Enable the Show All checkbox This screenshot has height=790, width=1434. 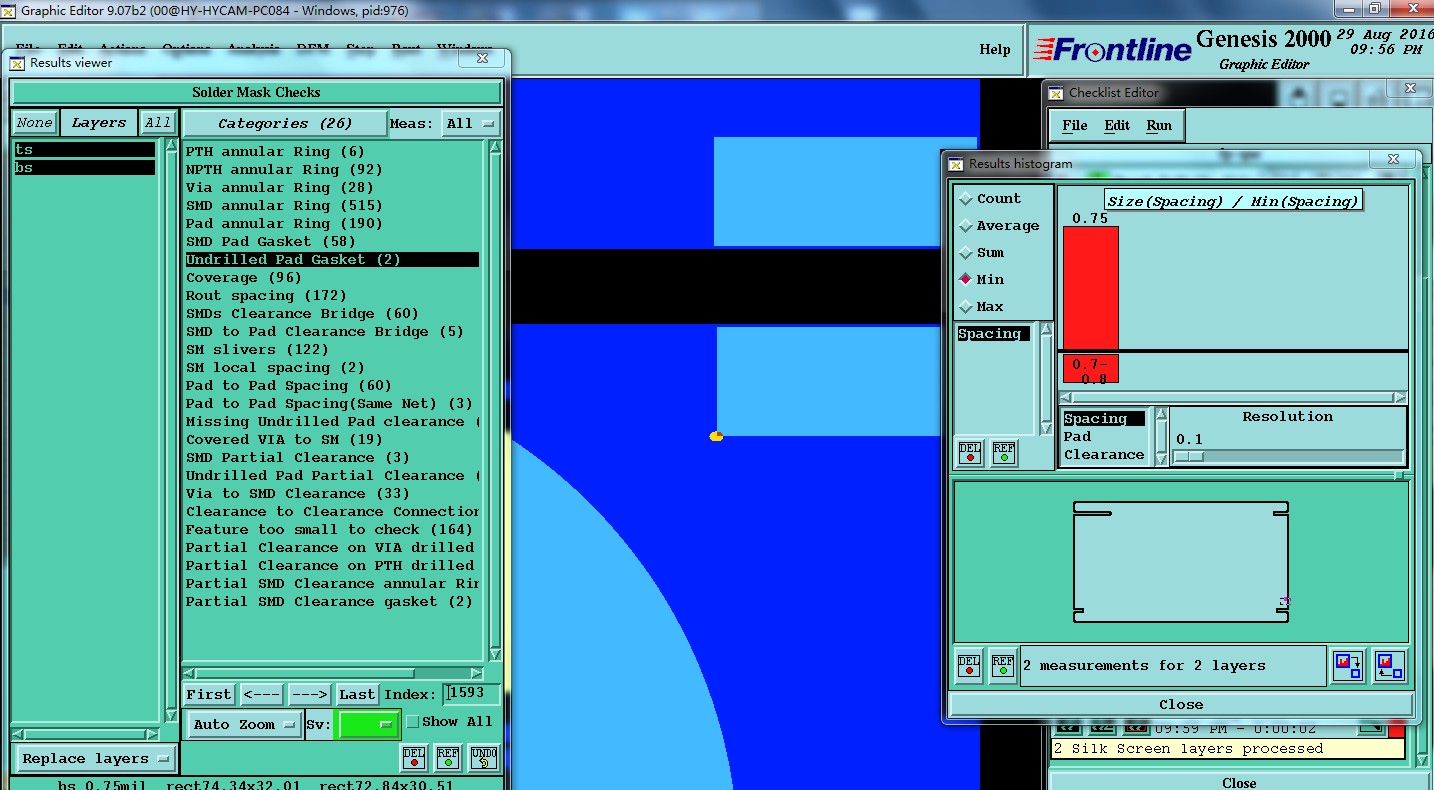pos(413,722)
